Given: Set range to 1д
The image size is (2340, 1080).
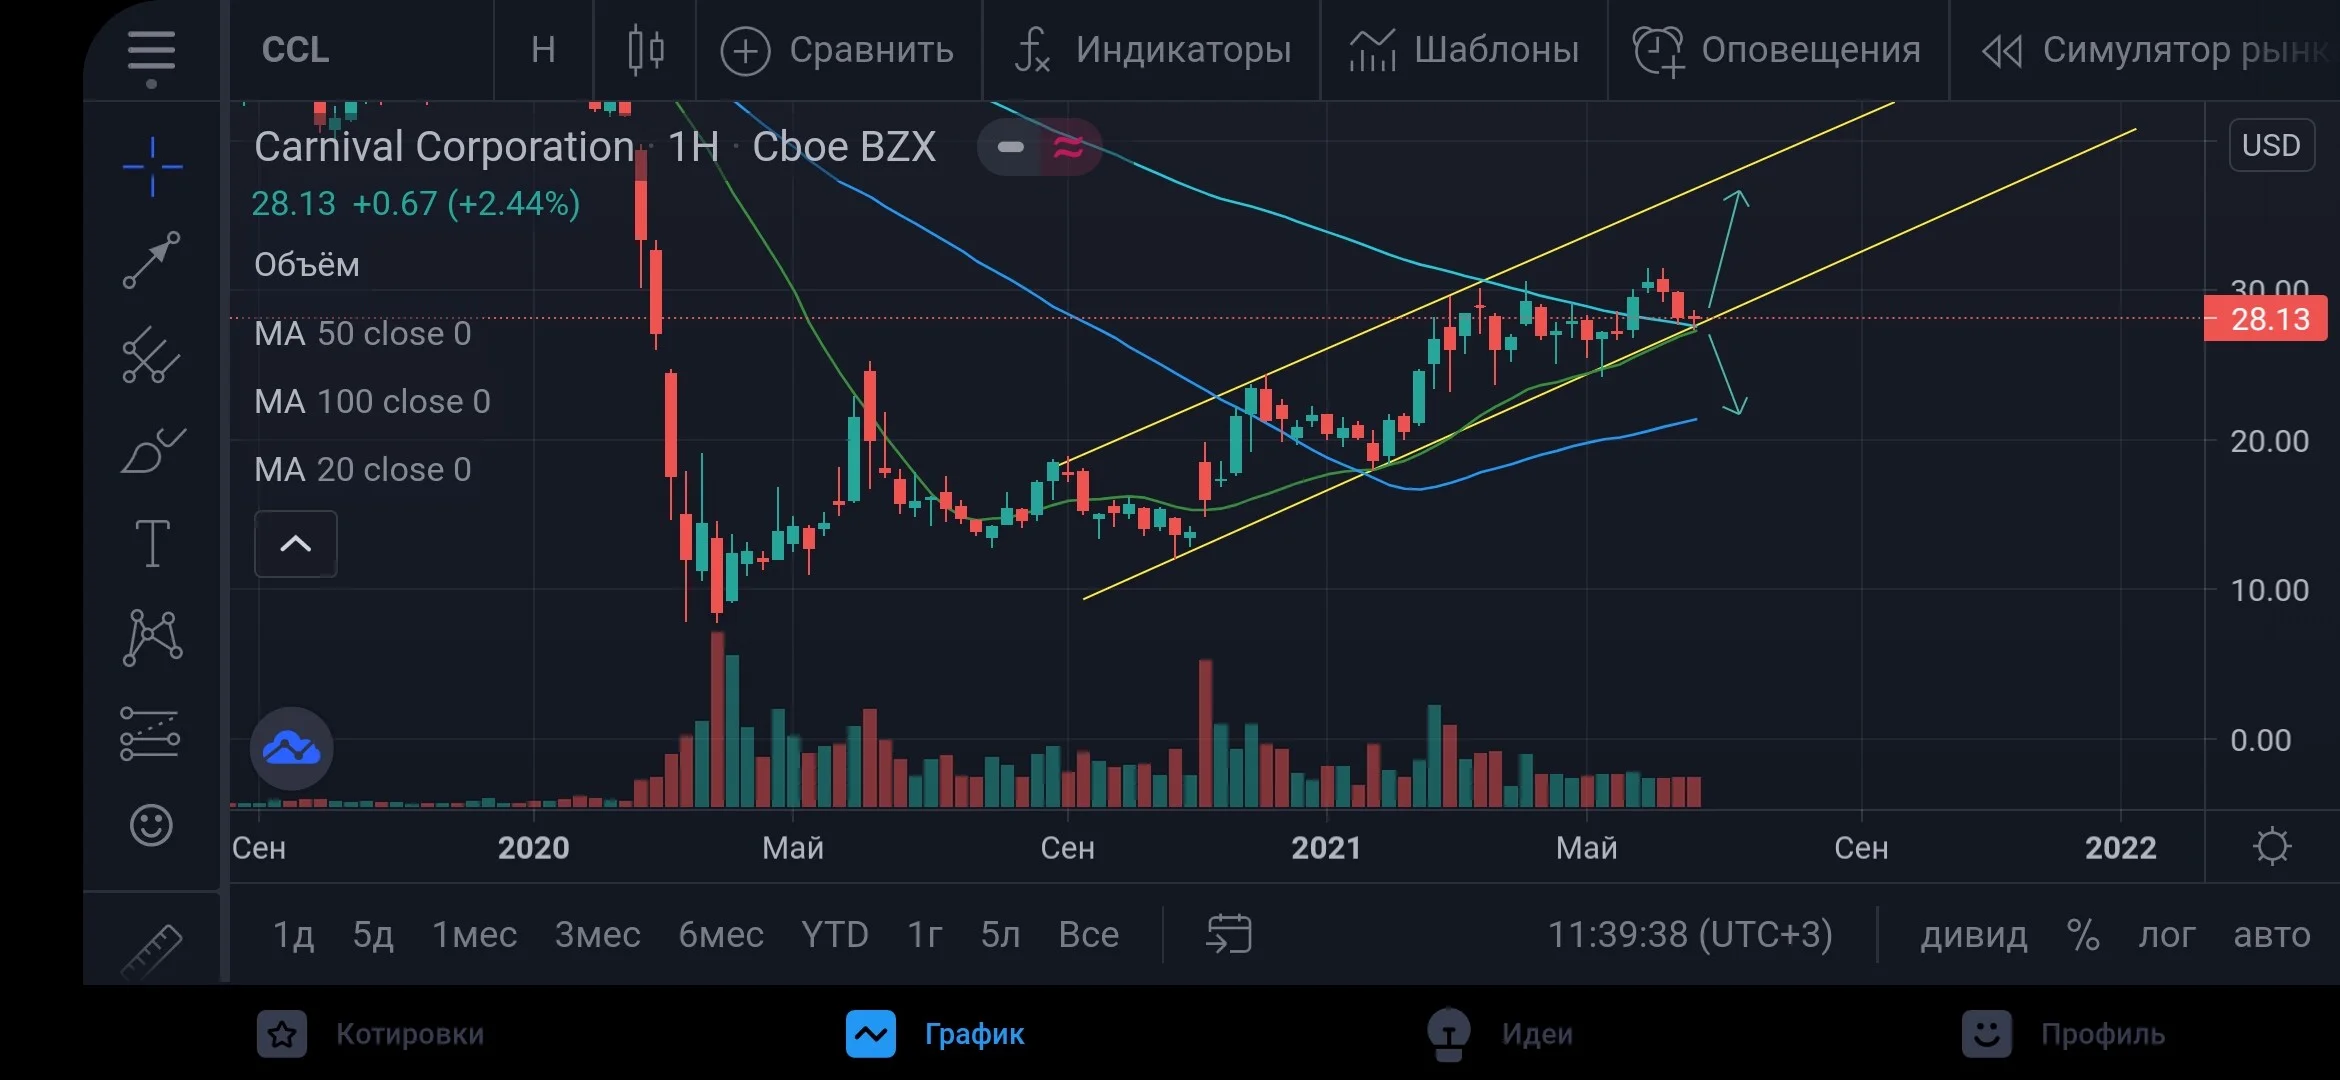Looking at the screenshot, I should pos(293,935).
